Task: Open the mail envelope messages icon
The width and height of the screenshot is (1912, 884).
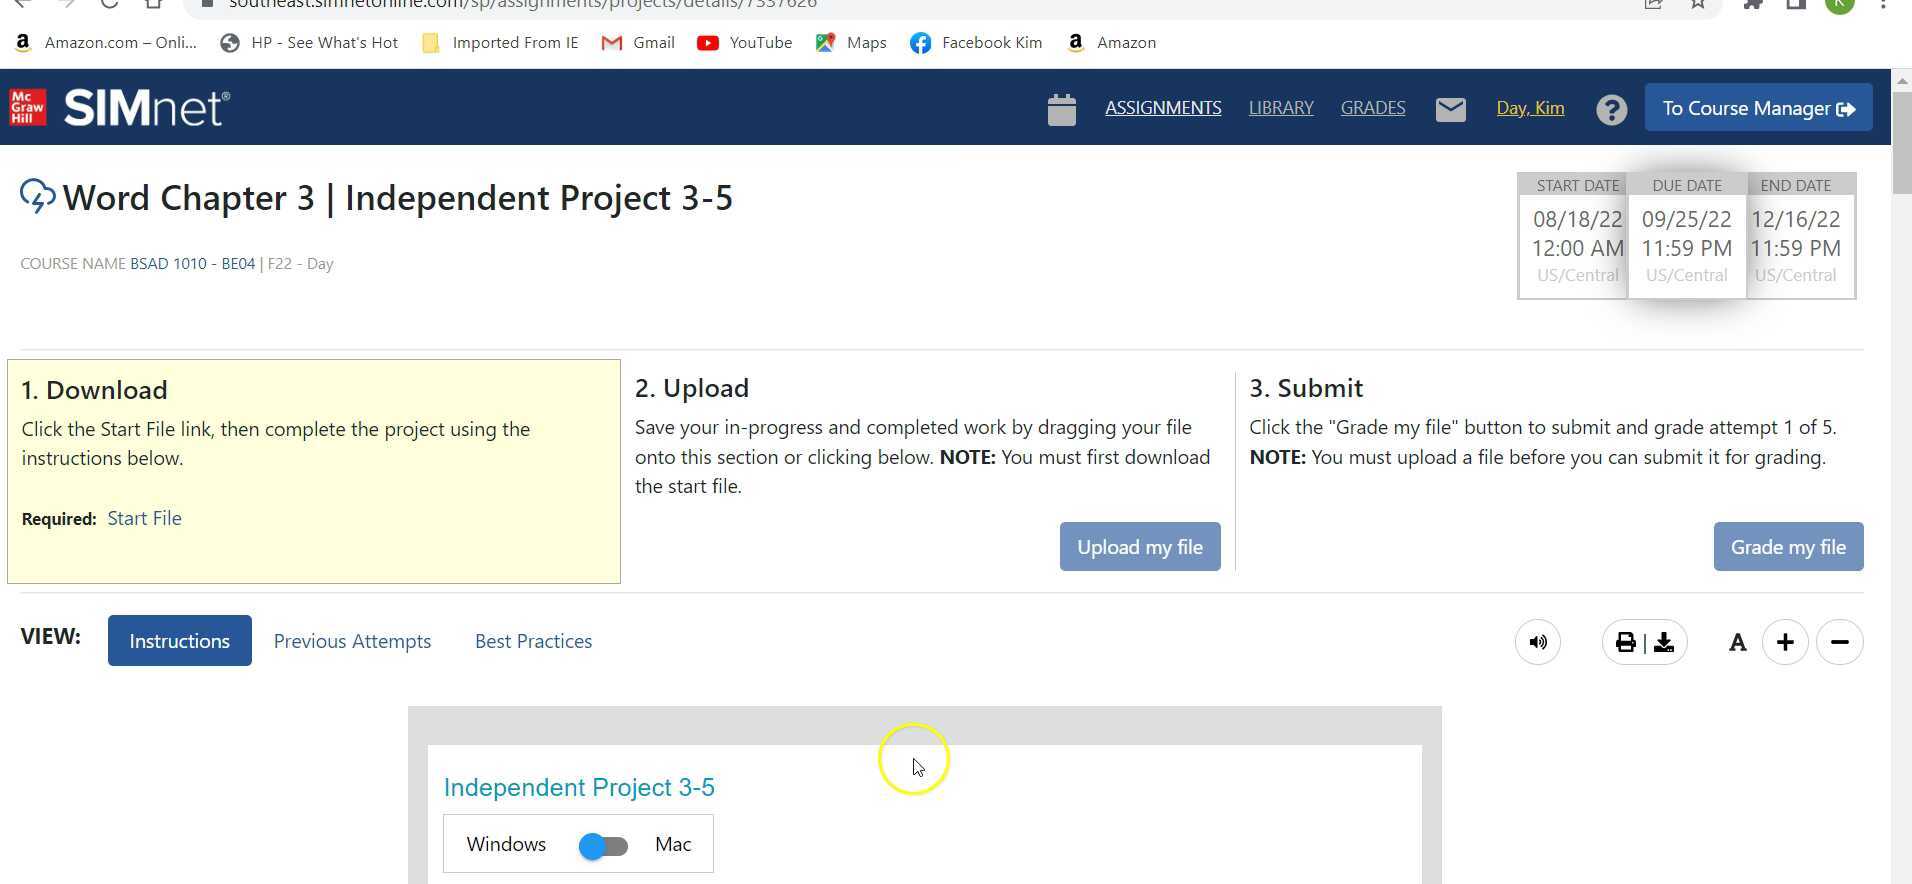Action: point(1450,109)
